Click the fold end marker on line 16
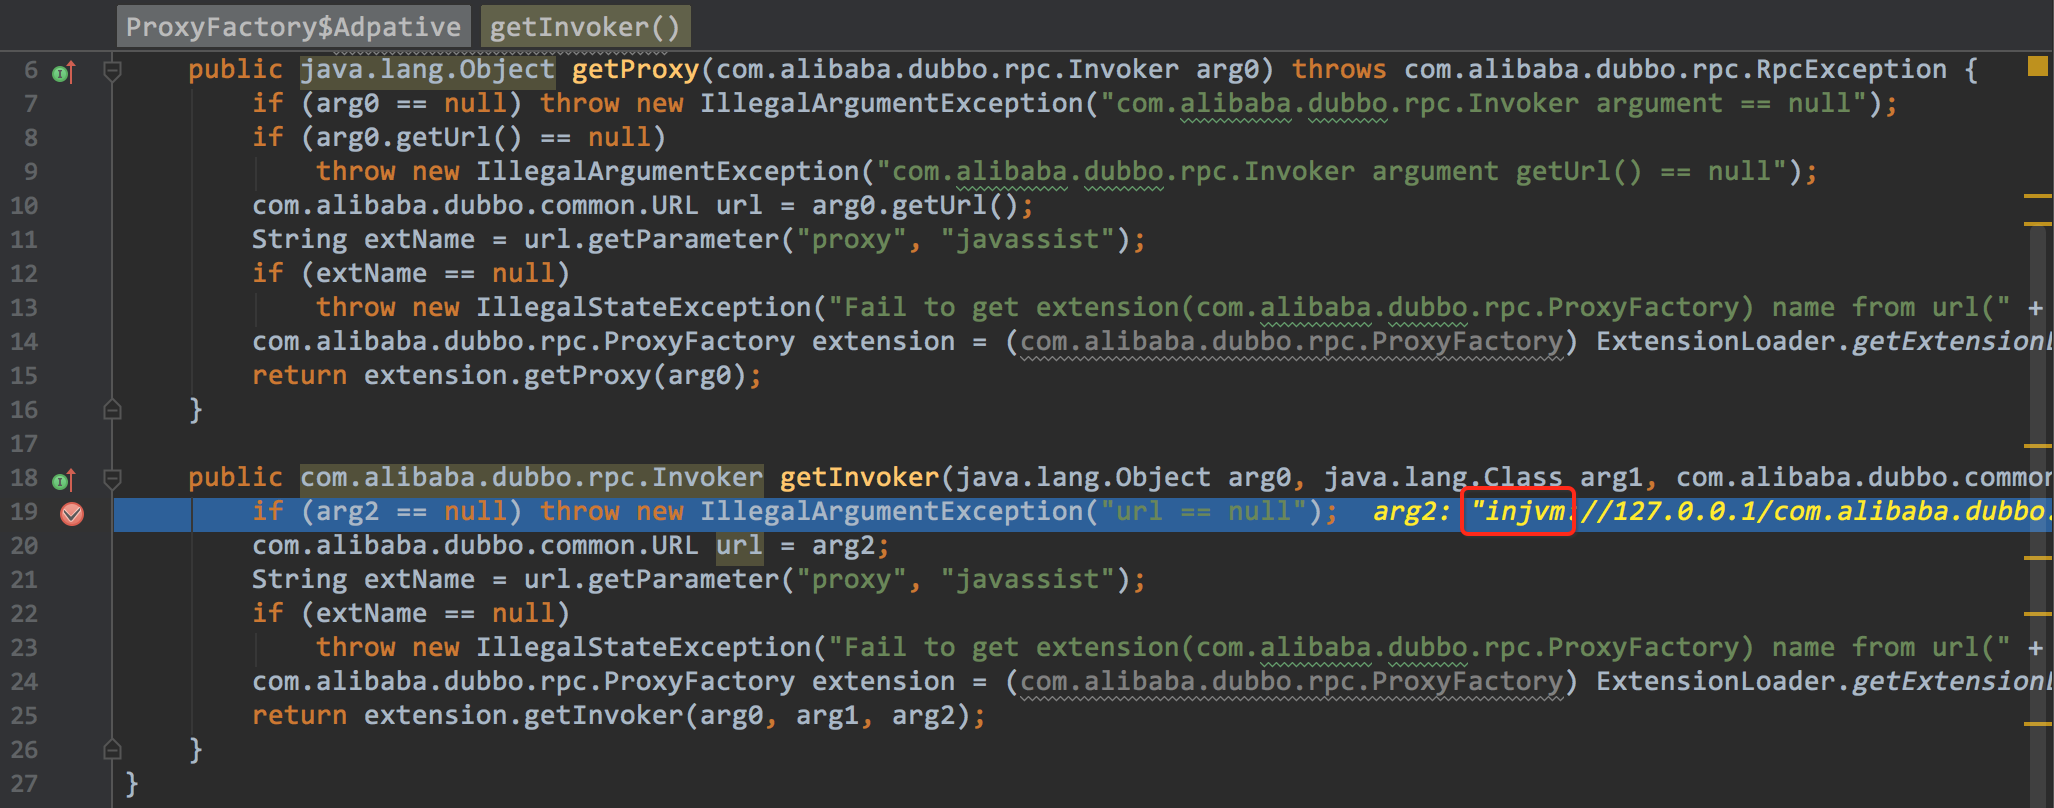 (x=113, y=409)
